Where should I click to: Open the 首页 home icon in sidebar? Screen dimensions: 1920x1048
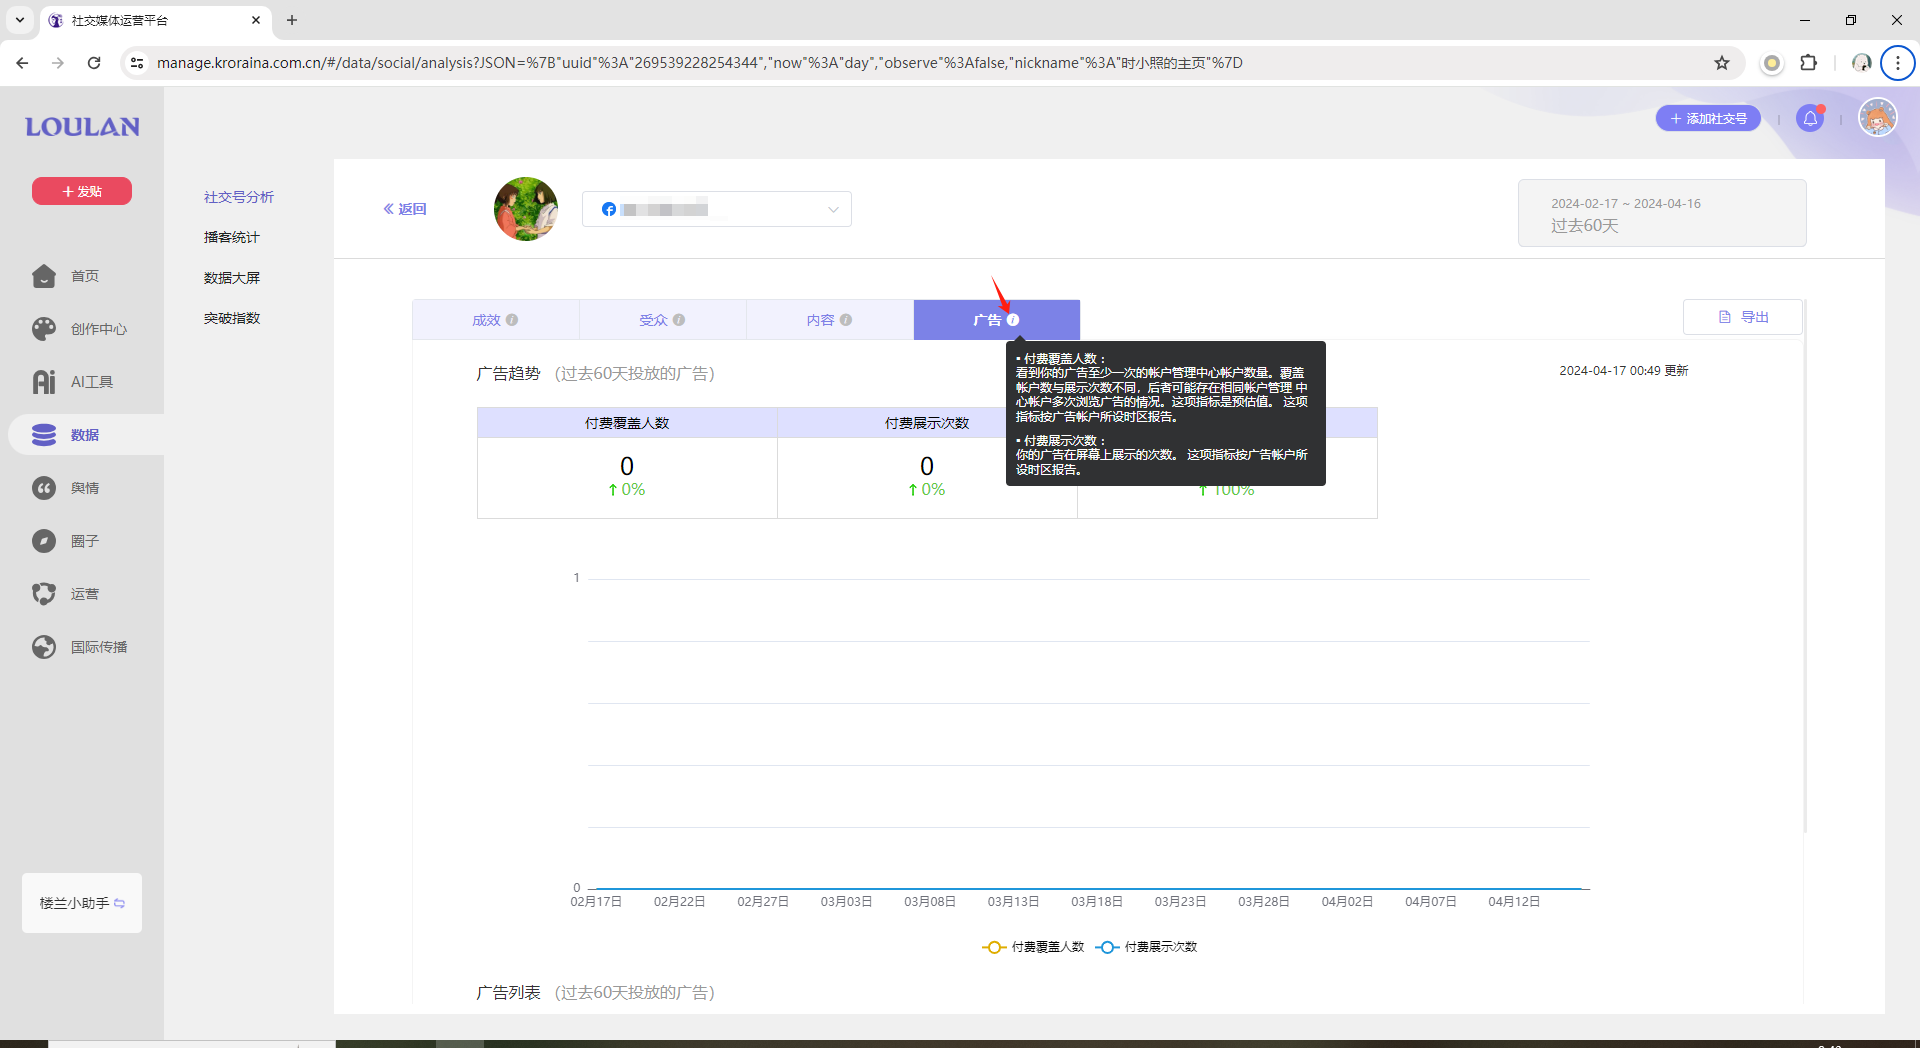[44, 276]
